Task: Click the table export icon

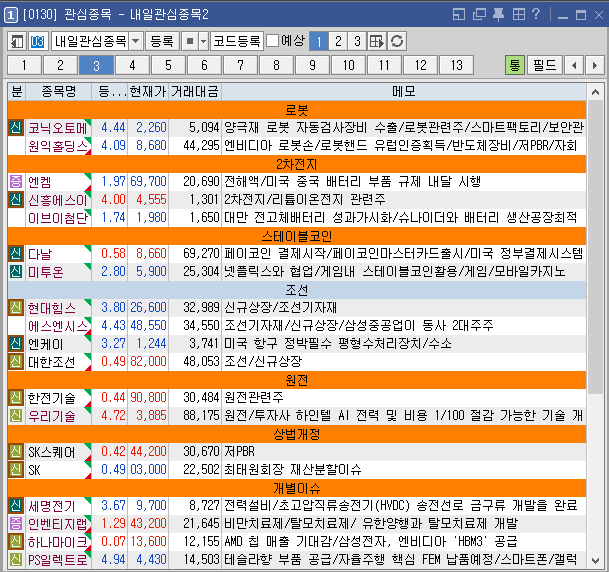Action: 377,41
